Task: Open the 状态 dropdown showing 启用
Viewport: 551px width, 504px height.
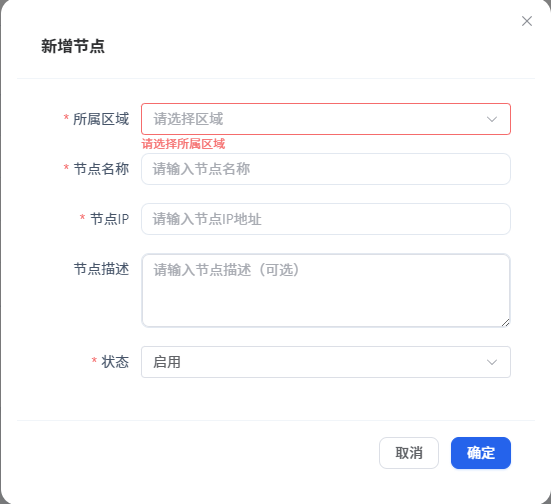Action: click(326, 362)
